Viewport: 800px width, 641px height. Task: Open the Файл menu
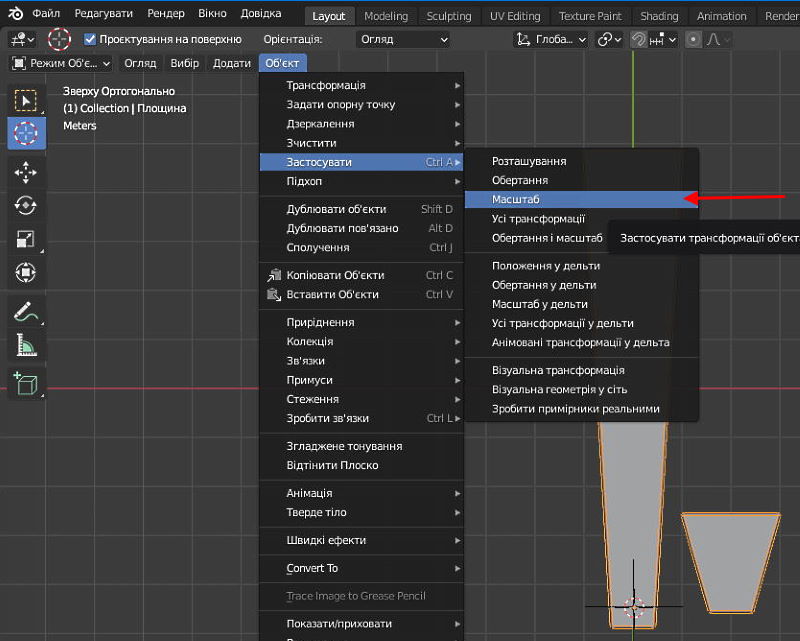click(x=46, y=13)
